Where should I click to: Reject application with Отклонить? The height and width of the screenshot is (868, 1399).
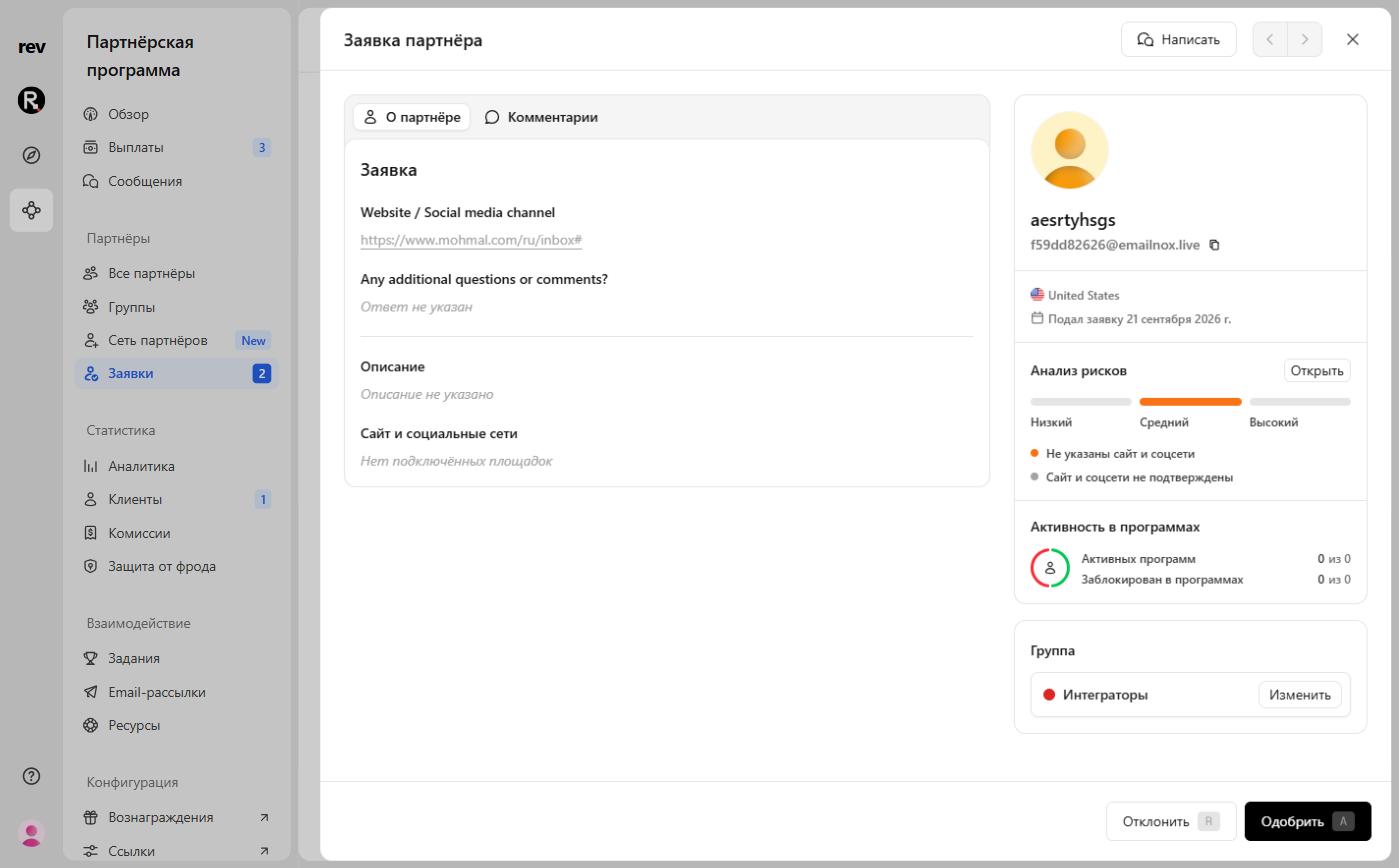click(1171, 822)
